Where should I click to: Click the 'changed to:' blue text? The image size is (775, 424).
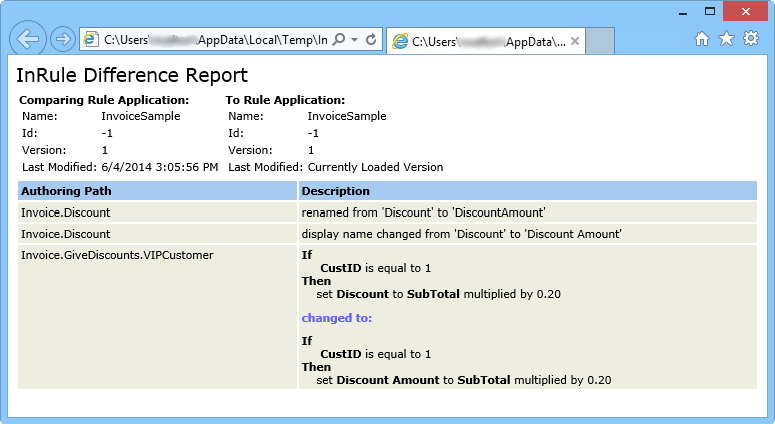coord(337,318)
